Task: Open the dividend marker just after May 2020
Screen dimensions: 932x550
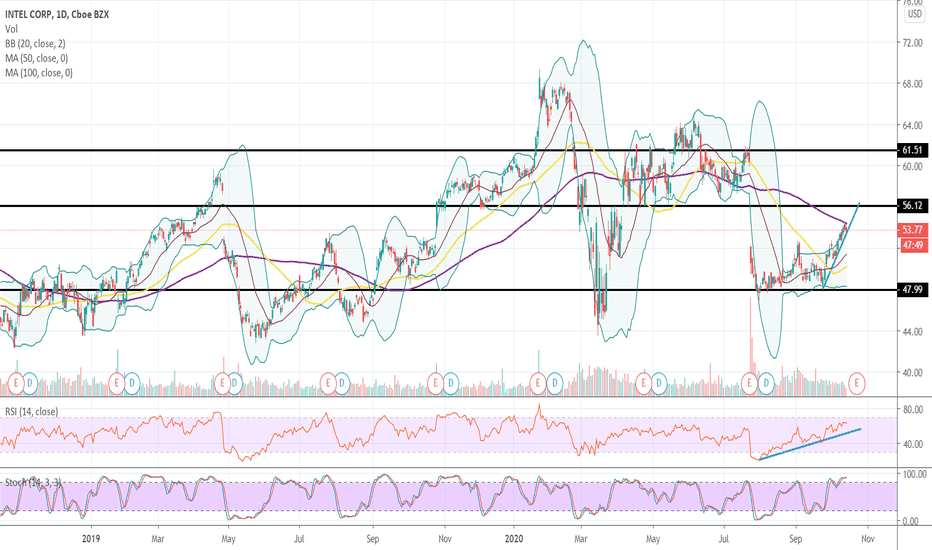Action: [659, 384]
